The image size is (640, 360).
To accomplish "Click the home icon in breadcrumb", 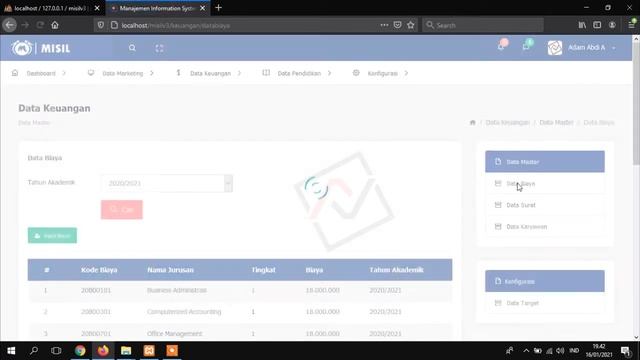I will pyautogui.click(x=473, y=122).
